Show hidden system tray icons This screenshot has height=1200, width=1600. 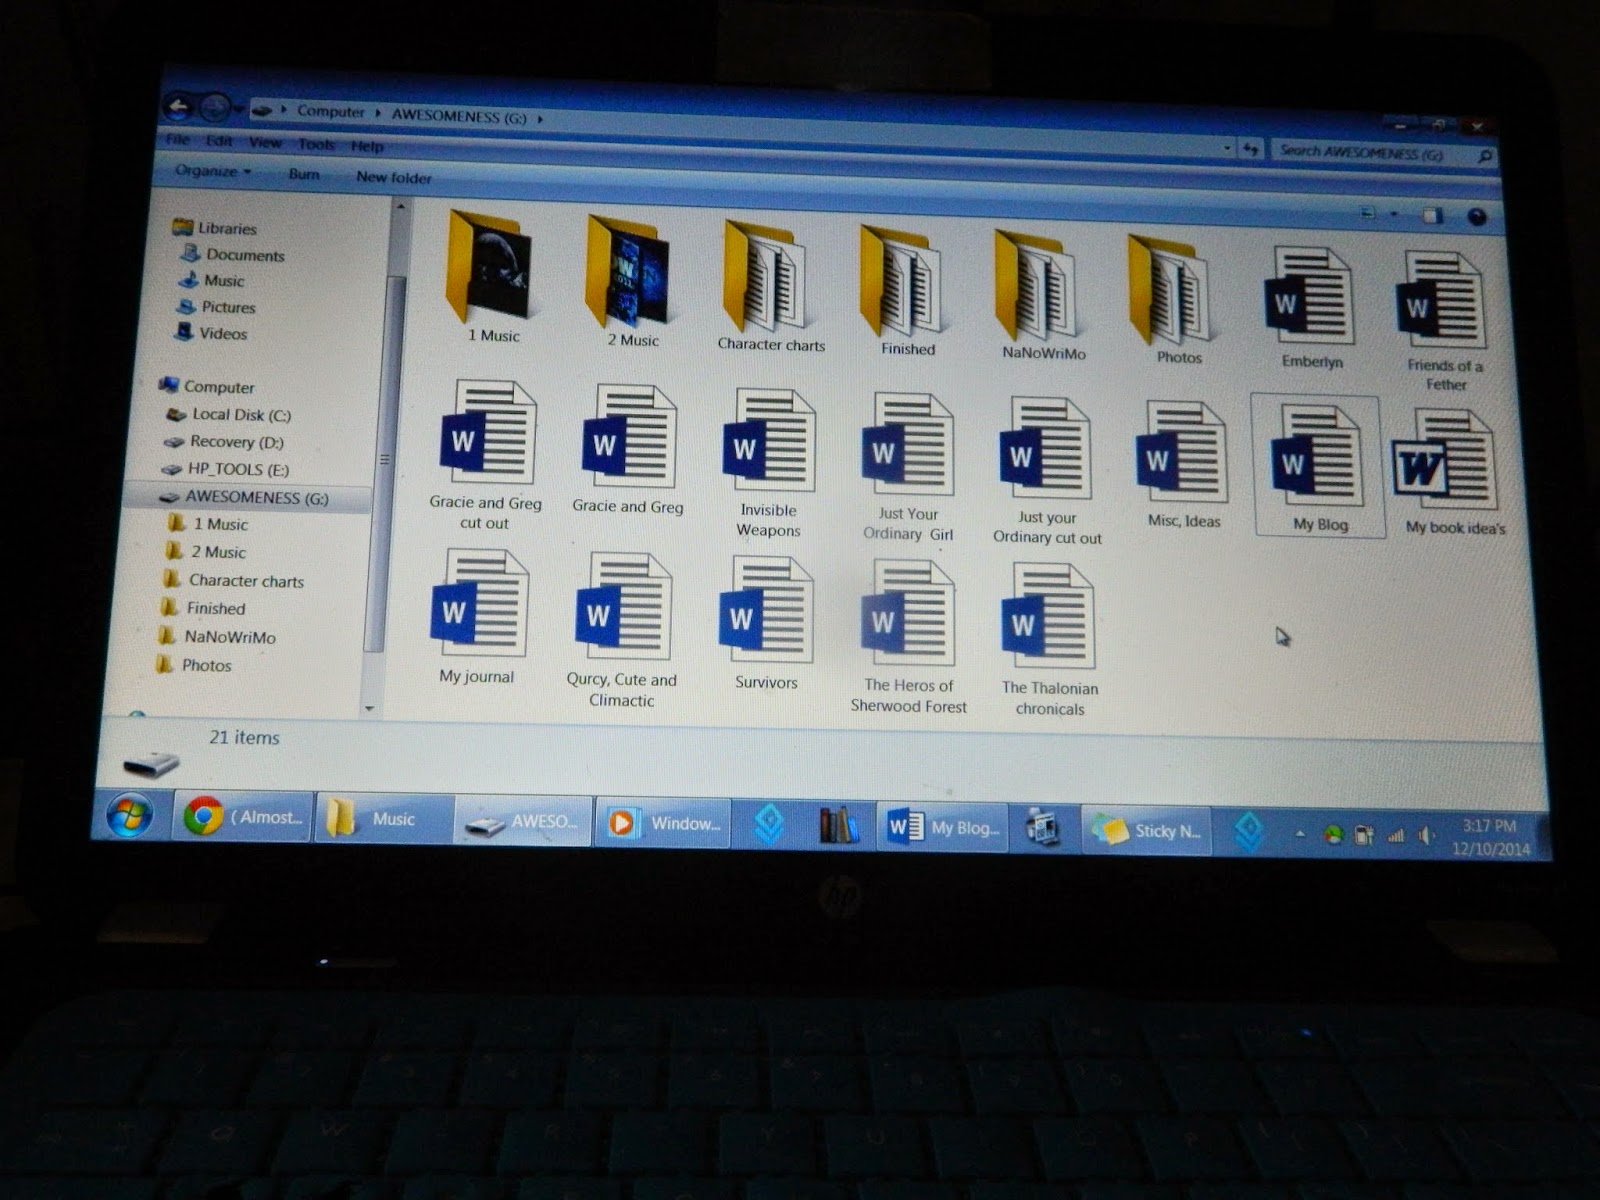(1300, 833)
